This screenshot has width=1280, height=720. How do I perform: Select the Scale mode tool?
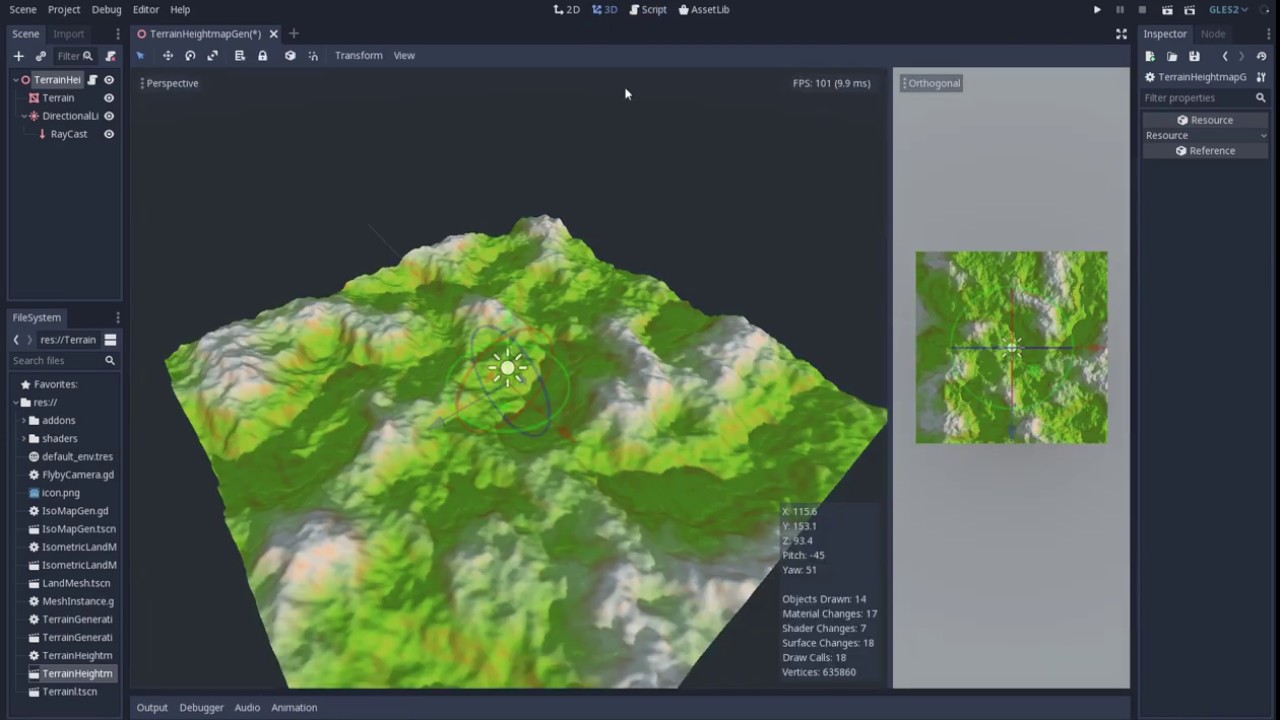tap(212, 56)
